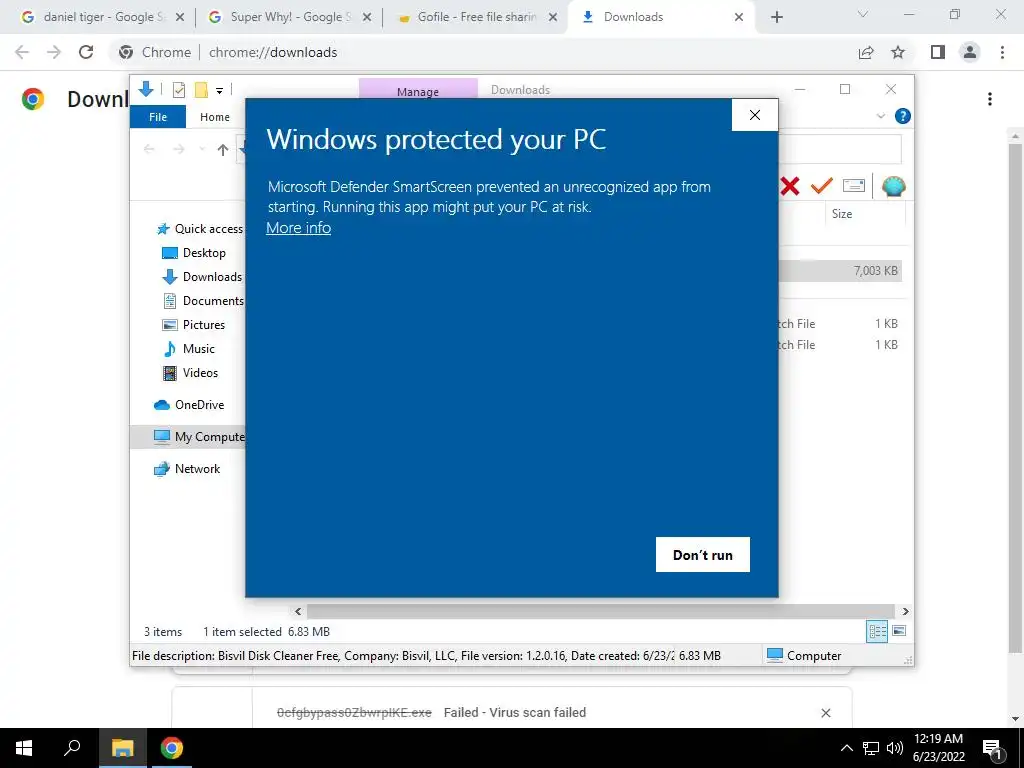Click File Explorer taskbar icon
This screenshot has height=768, width=1024.
point(122,748)
